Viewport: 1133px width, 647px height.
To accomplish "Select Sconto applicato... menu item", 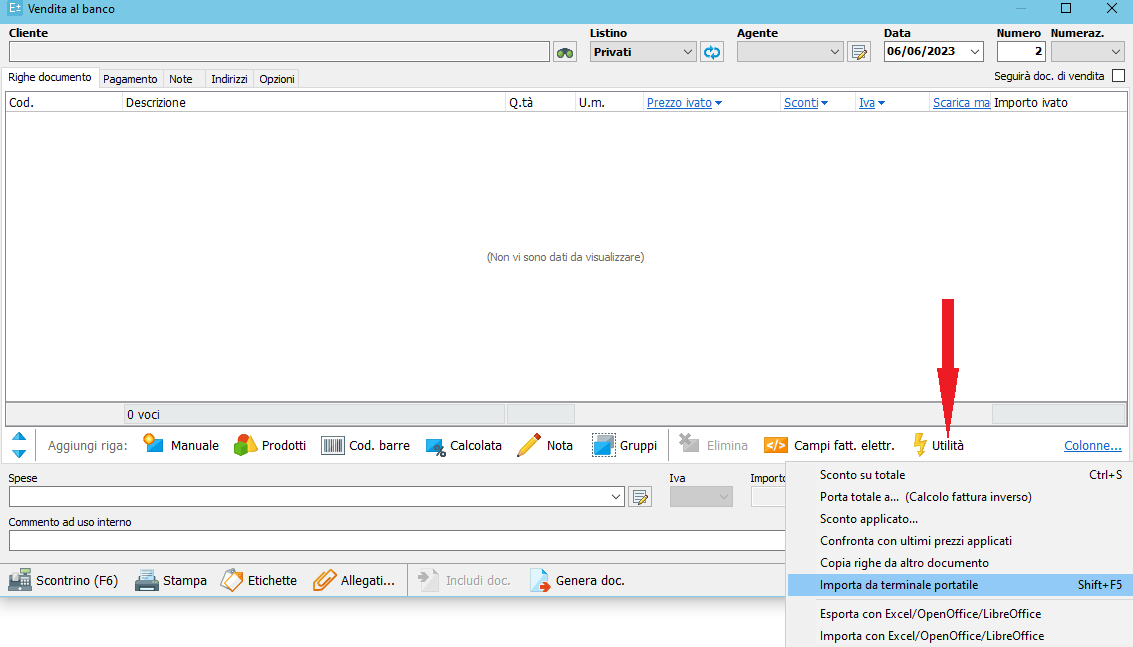I will [959, 519].
